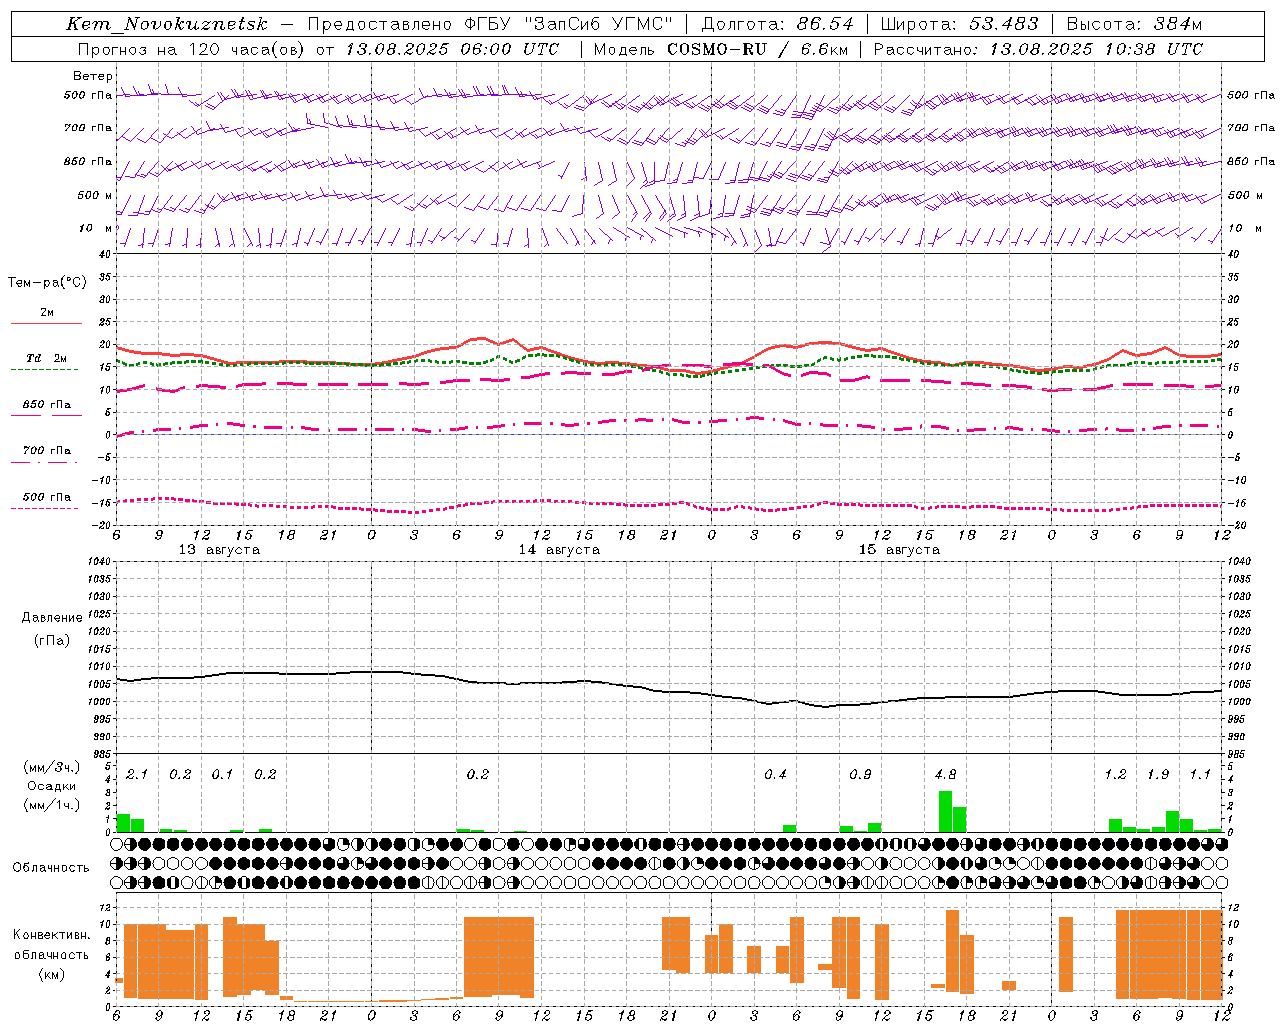This screenshot has height=1024, width=1280.
Task: Click the precipitation total 1.9
Action: pos(1158,775)
